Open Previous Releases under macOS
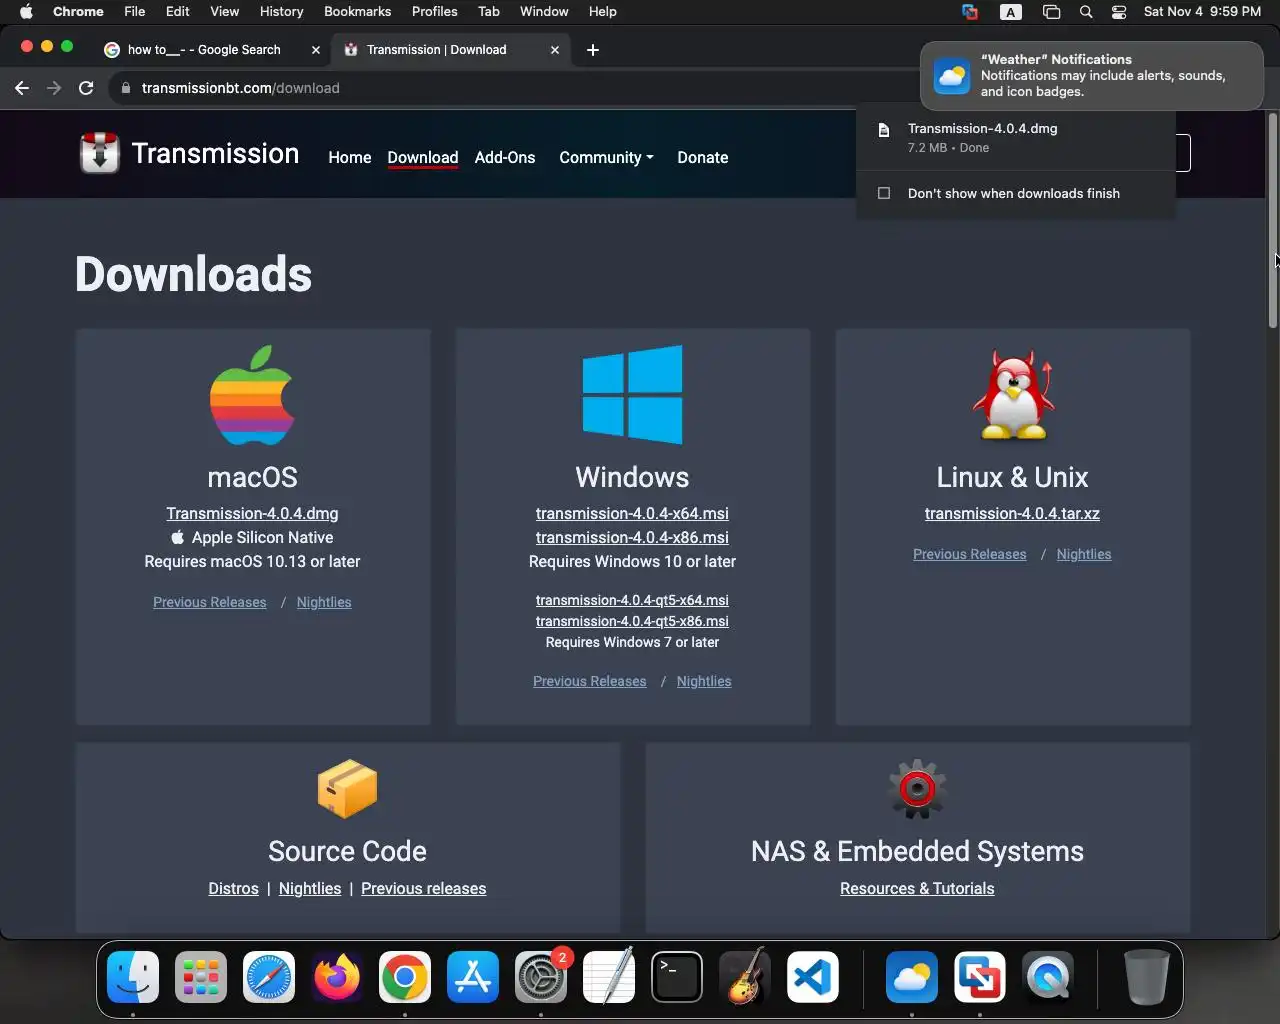The image size is (1280, 1024). click(210, 603)
